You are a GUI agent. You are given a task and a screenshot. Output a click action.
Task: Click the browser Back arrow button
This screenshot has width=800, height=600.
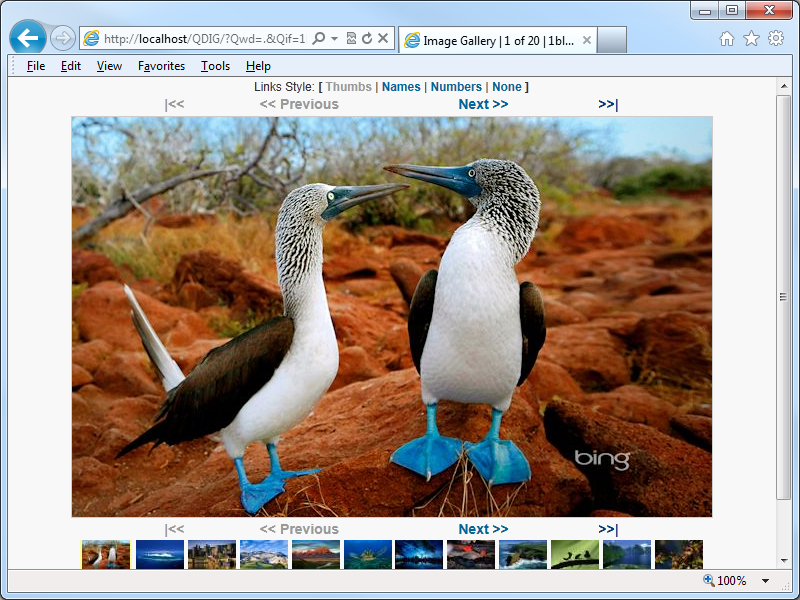(x=28, y=38)
